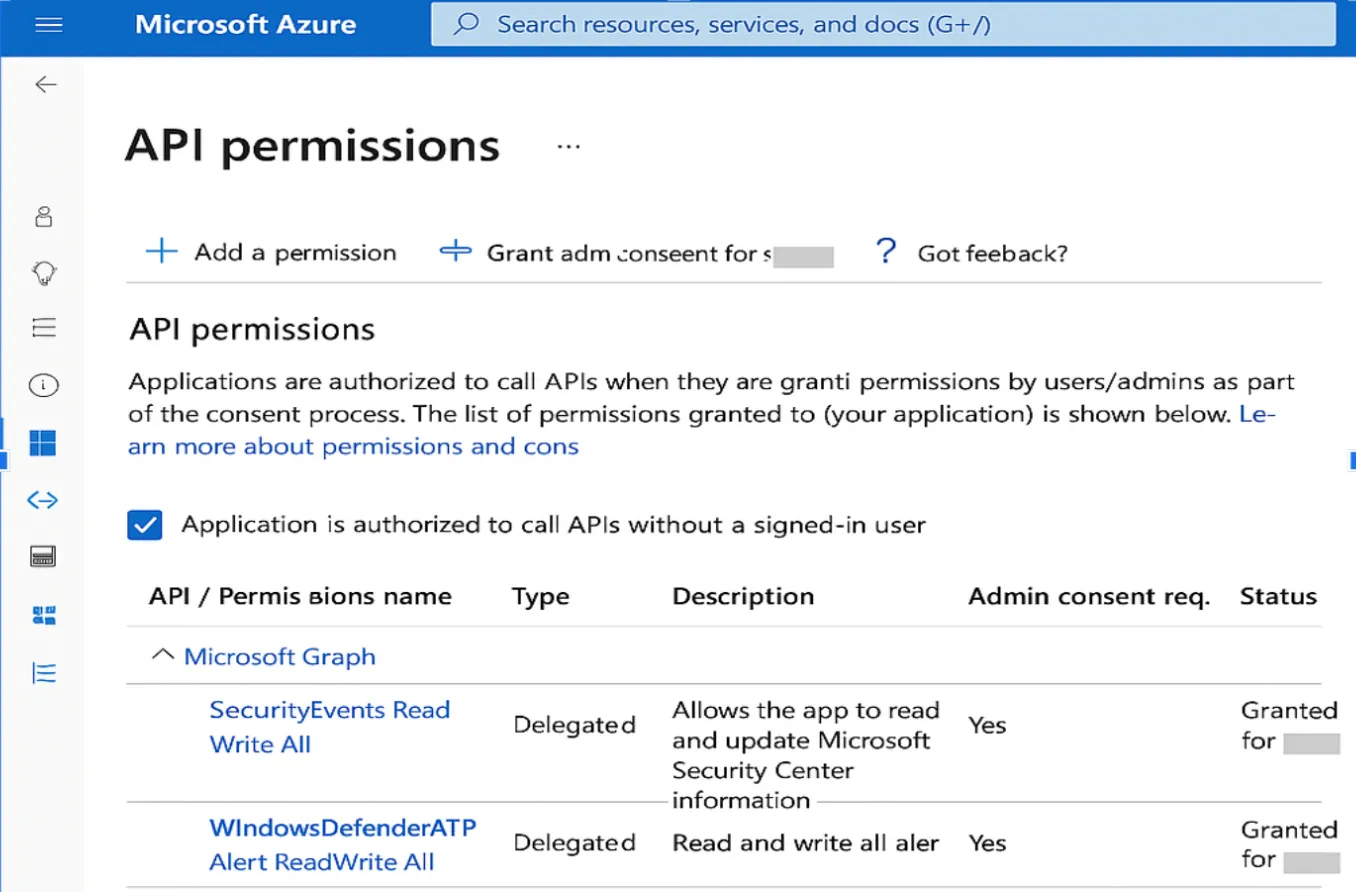Click the Read and write all aler description
This screenshot has width=1356, height=892.
pos(805,843)
